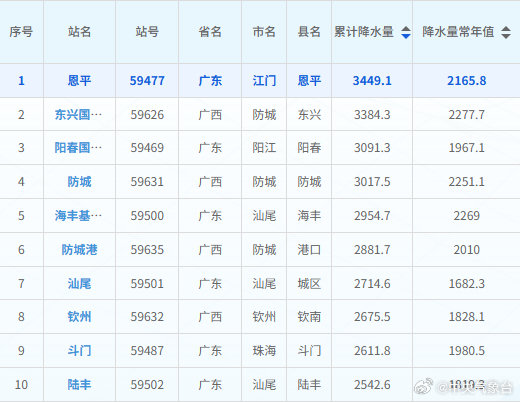
Task: Click the rainfall value 3017.5
Action: pyautogui.click(x=372, y=182)
